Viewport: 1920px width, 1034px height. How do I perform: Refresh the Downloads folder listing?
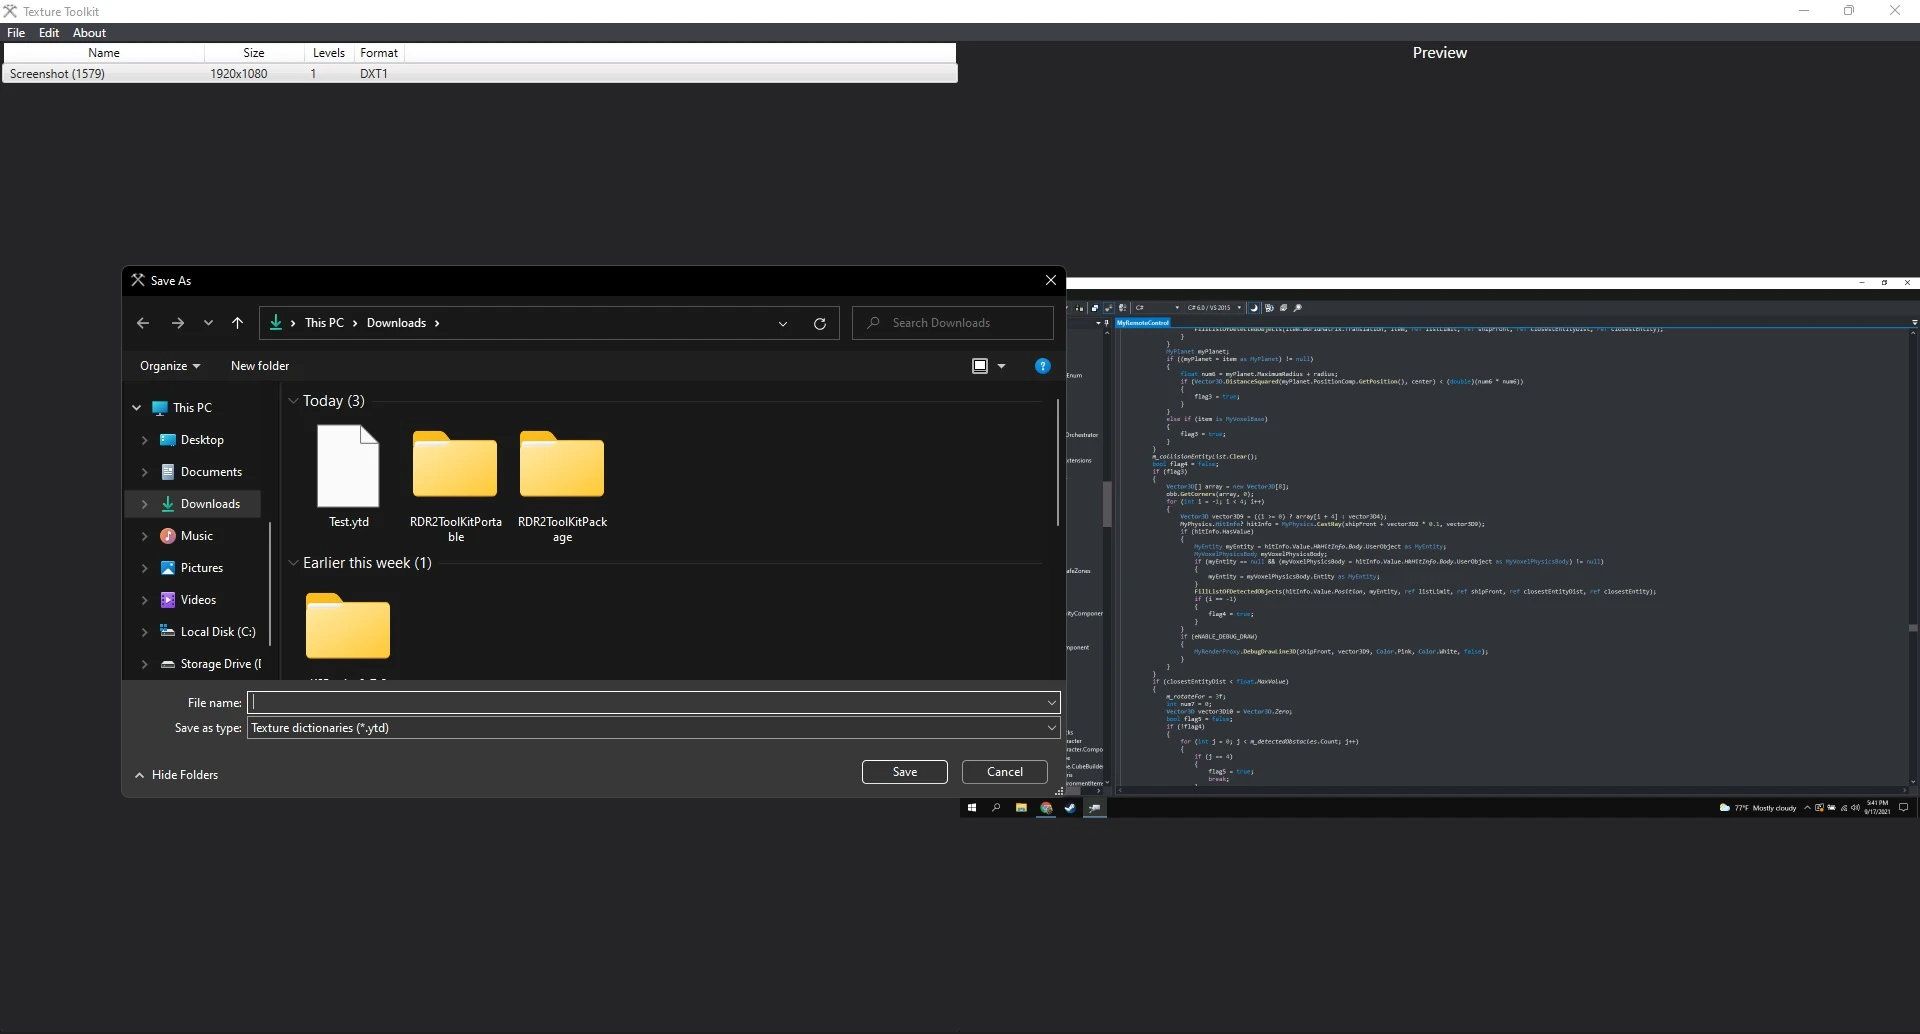pyautogui.click(x=820, y=324)
